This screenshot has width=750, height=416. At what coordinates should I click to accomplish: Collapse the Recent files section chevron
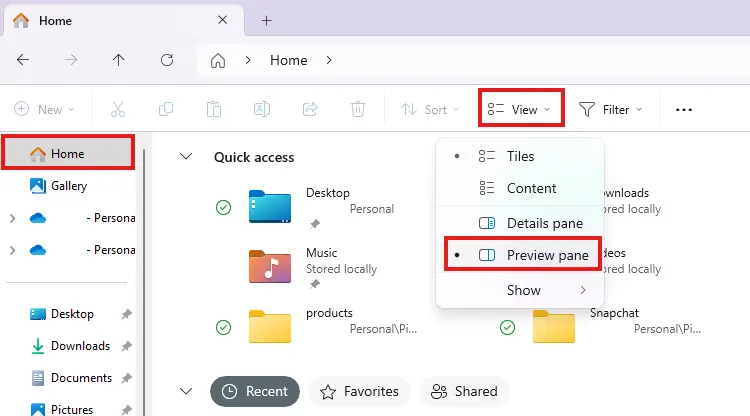coord(186,391)
